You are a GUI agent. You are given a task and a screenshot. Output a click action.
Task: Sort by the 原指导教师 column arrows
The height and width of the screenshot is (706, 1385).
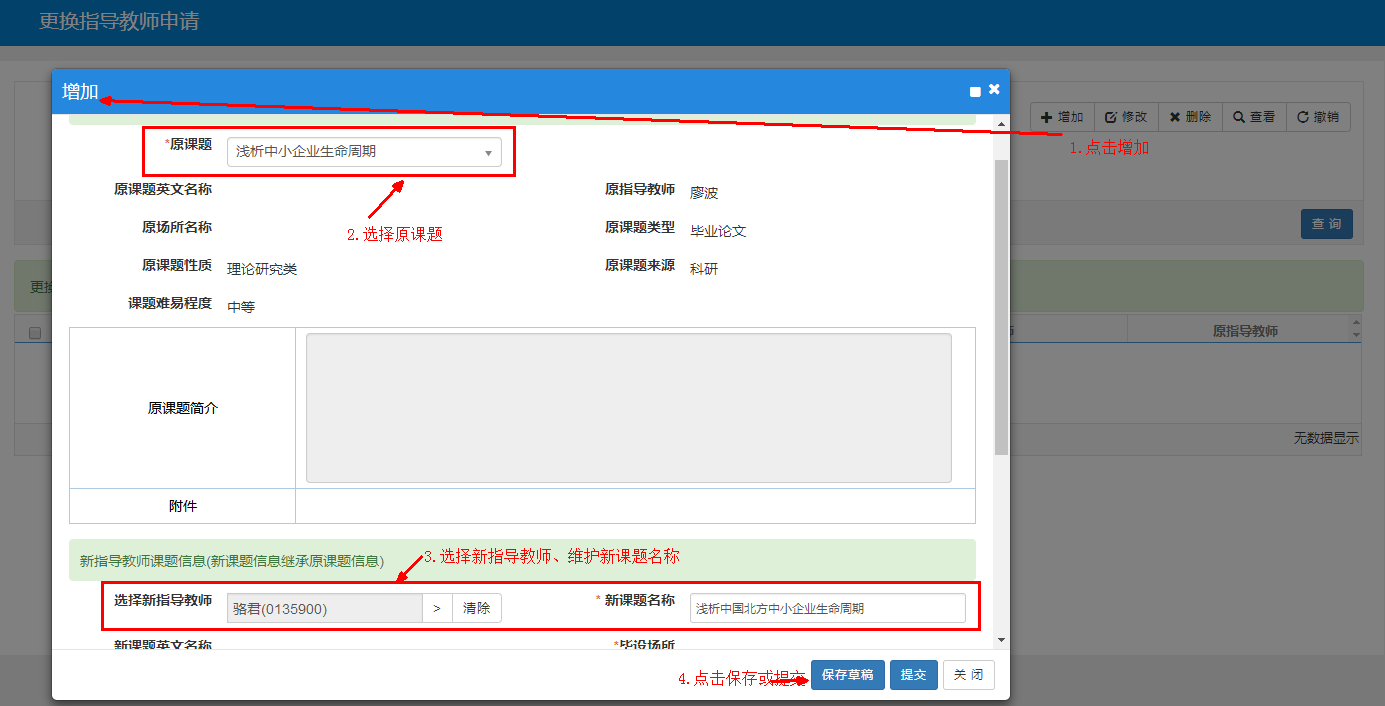pos(1355,329)
